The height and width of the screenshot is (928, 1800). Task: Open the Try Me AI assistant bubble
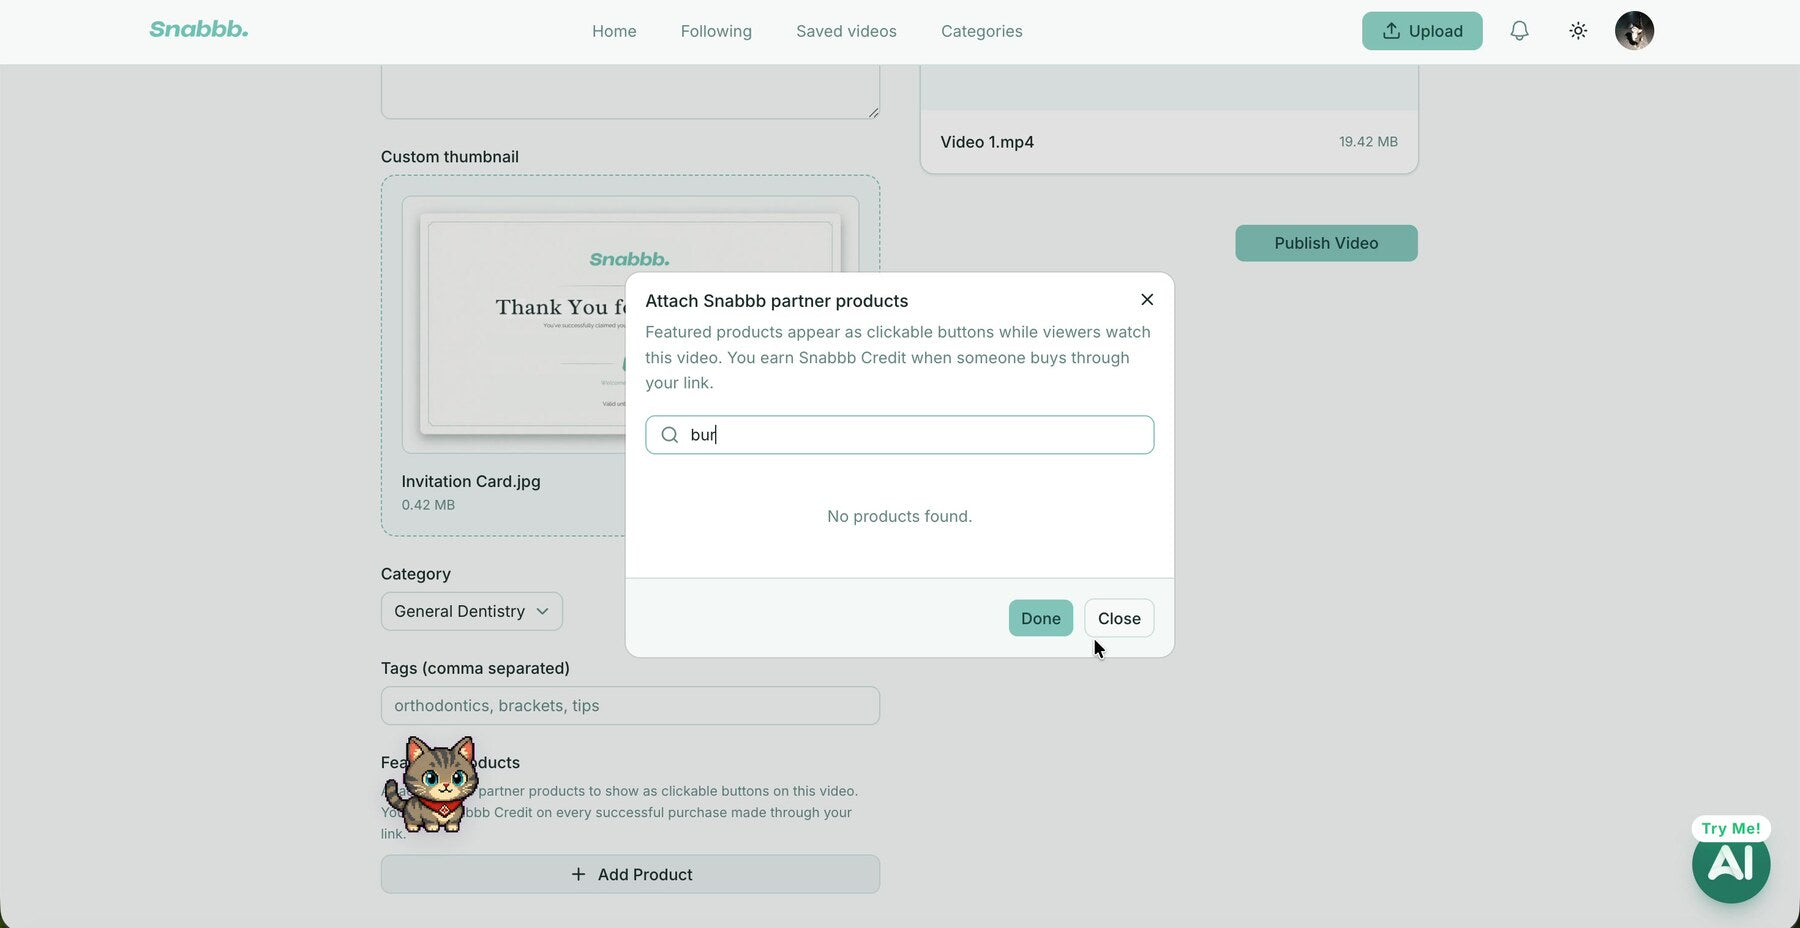1731,862
